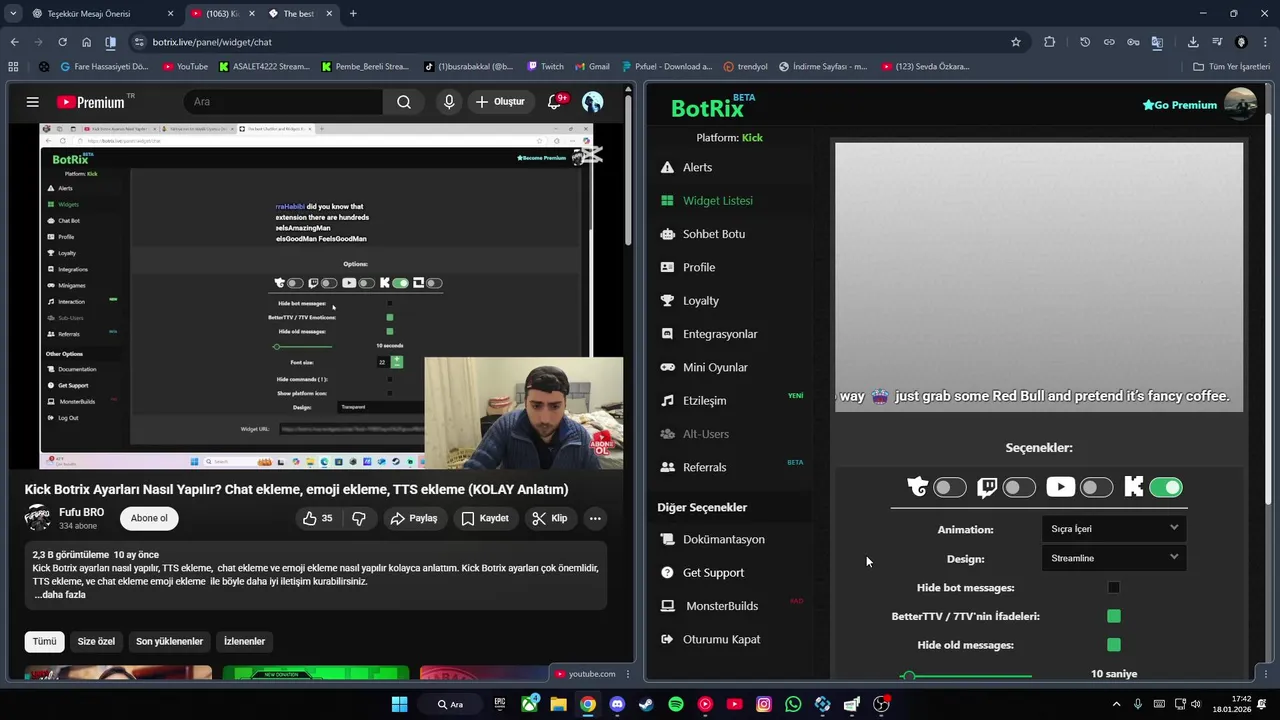Screen dimensions: 1280x720
Task: Open the browser tab search dropdown arrow
Action: pyautogui.click(x=13, y=14)
